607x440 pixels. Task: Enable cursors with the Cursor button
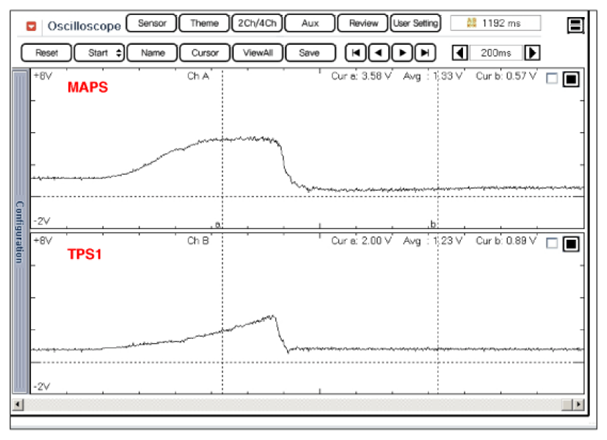tap(205, 53)
